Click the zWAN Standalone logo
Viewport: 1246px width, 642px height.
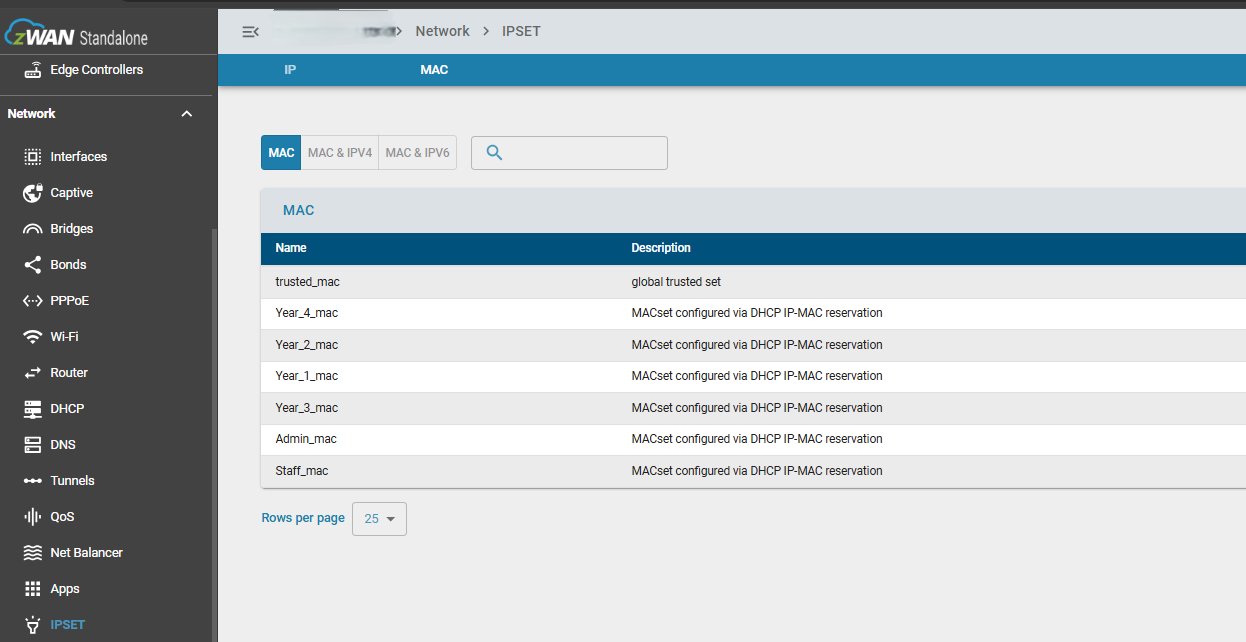78,33
